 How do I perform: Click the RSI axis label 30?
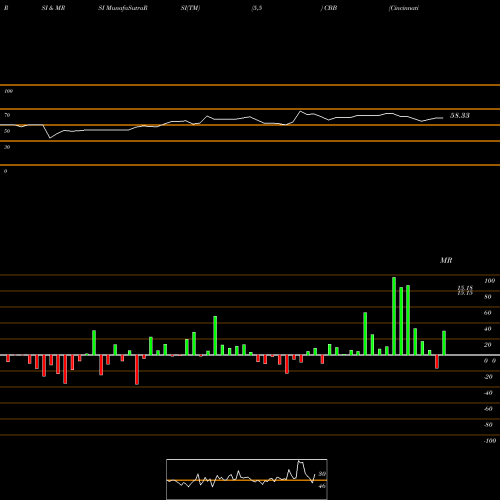pos(7,147)
